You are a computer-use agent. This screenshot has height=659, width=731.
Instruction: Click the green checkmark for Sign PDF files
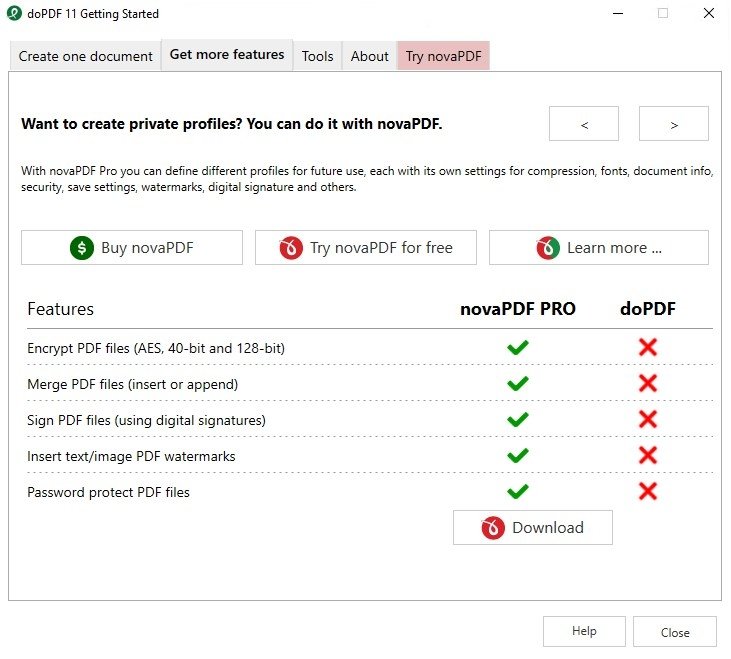click(x=517, y=419)
